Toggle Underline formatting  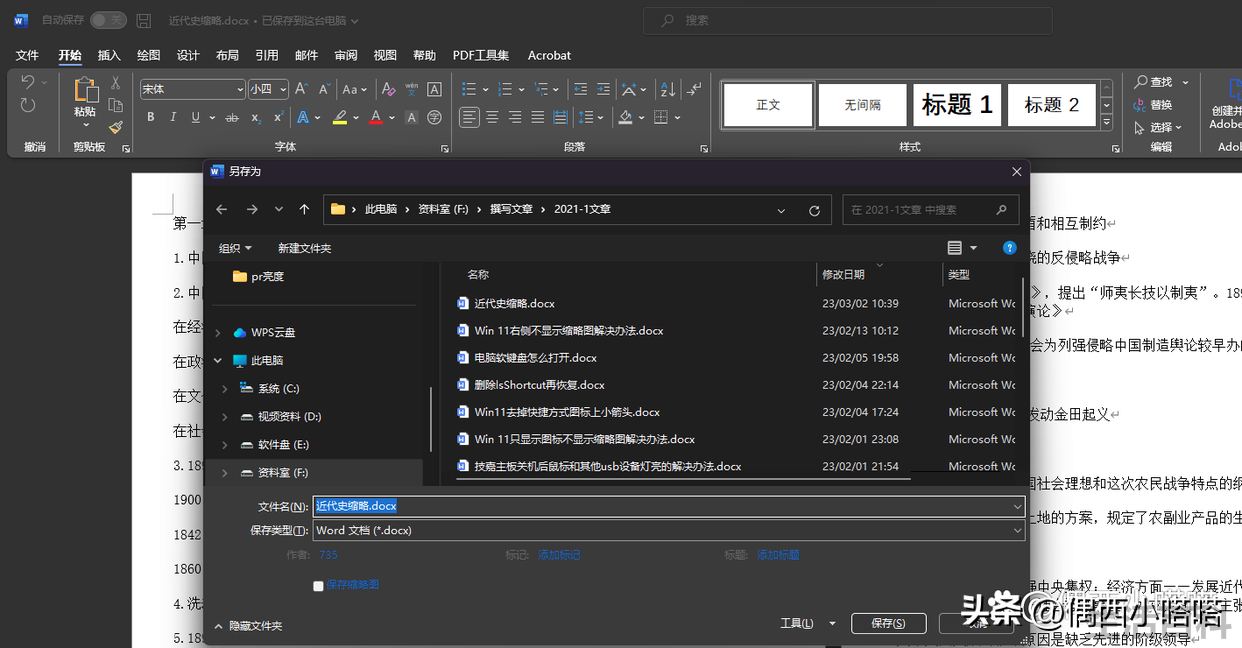(195, 117)
